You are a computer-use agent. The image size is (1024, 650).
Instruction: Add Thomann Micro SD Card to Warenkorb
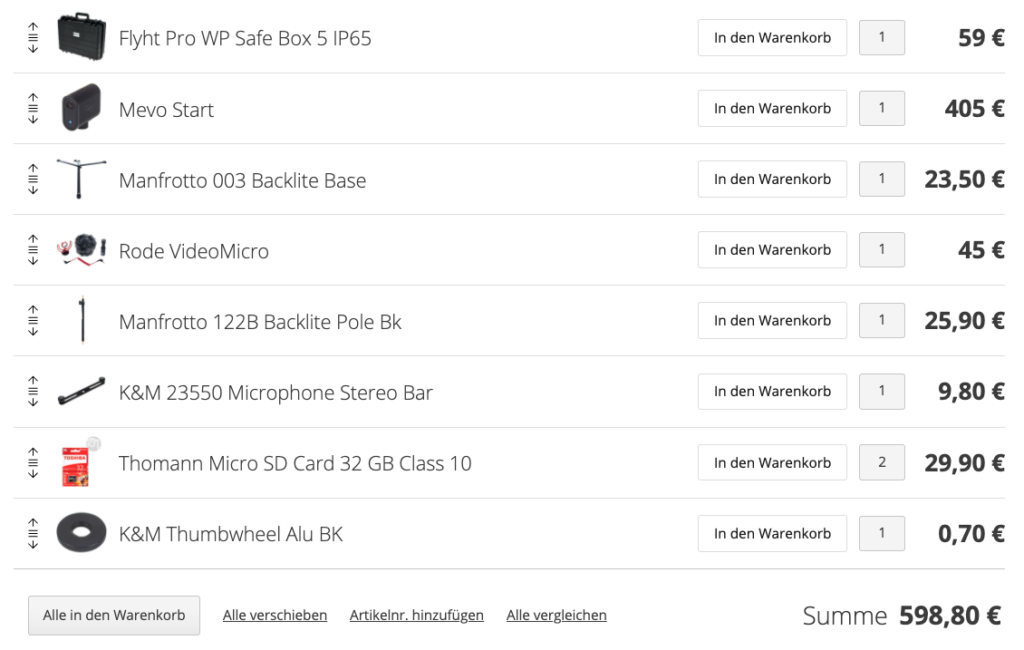772,463
